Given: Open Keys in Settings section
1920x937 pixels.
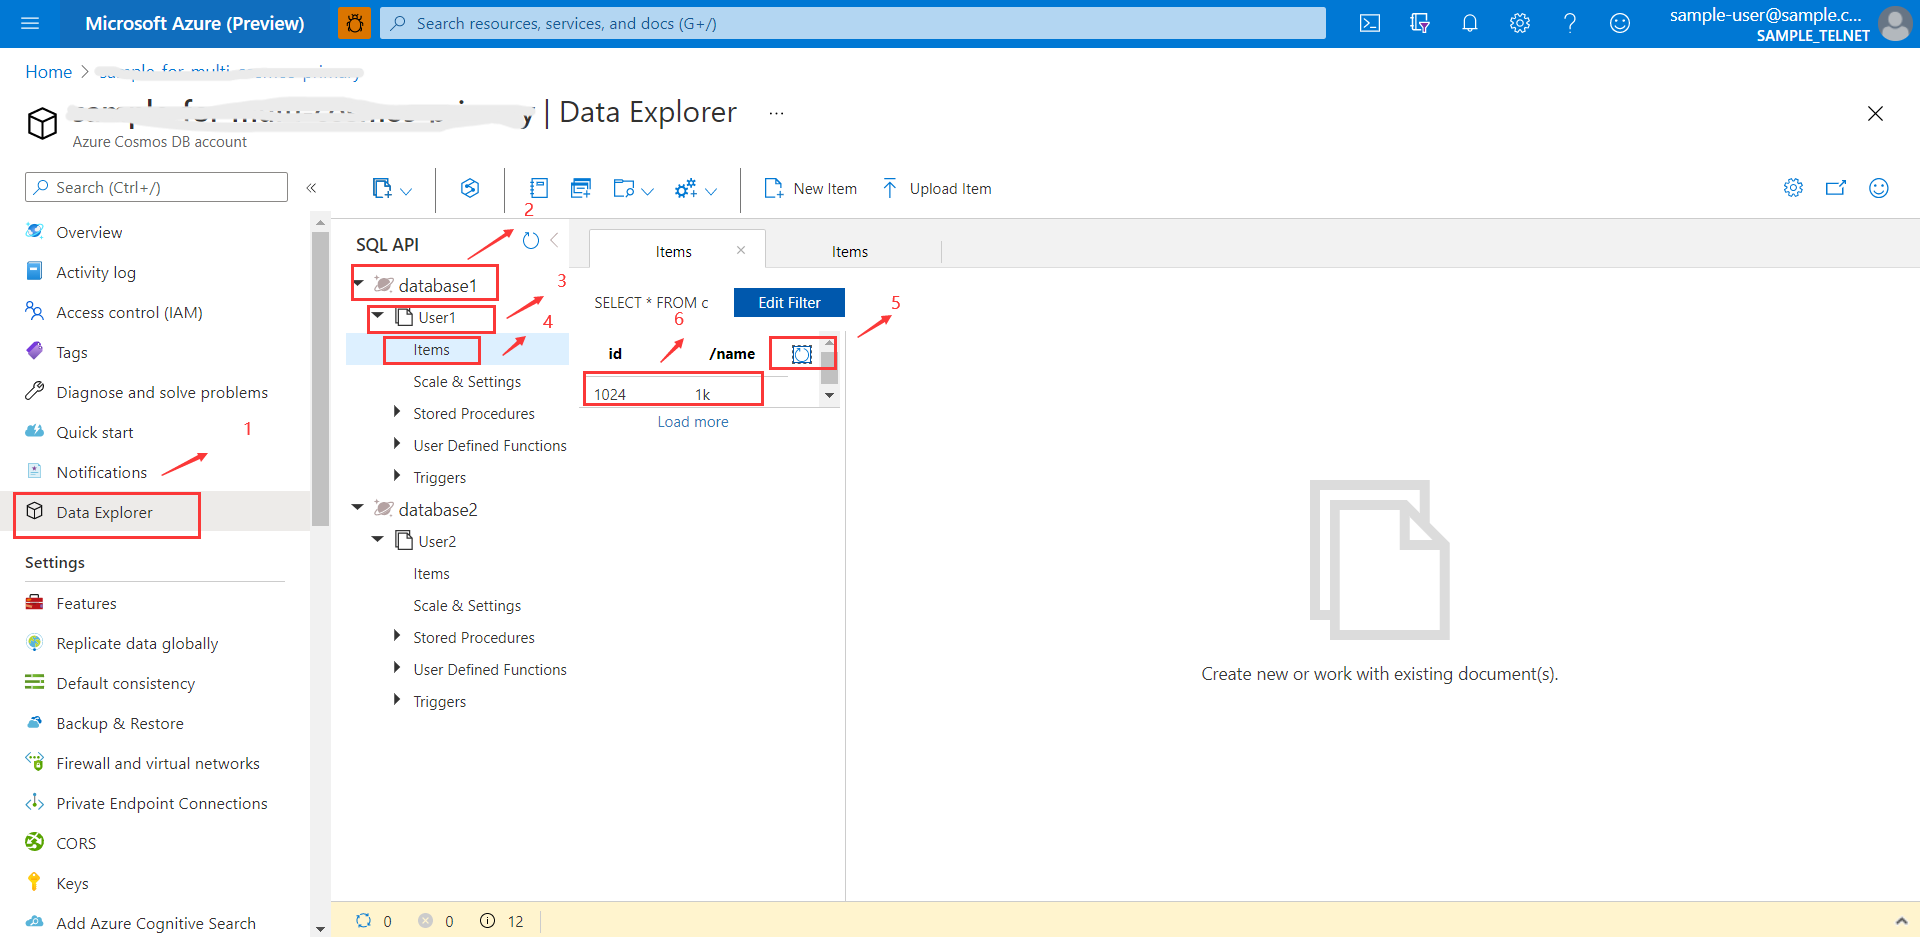Looking at the screenshot, I should click(72, 883).
